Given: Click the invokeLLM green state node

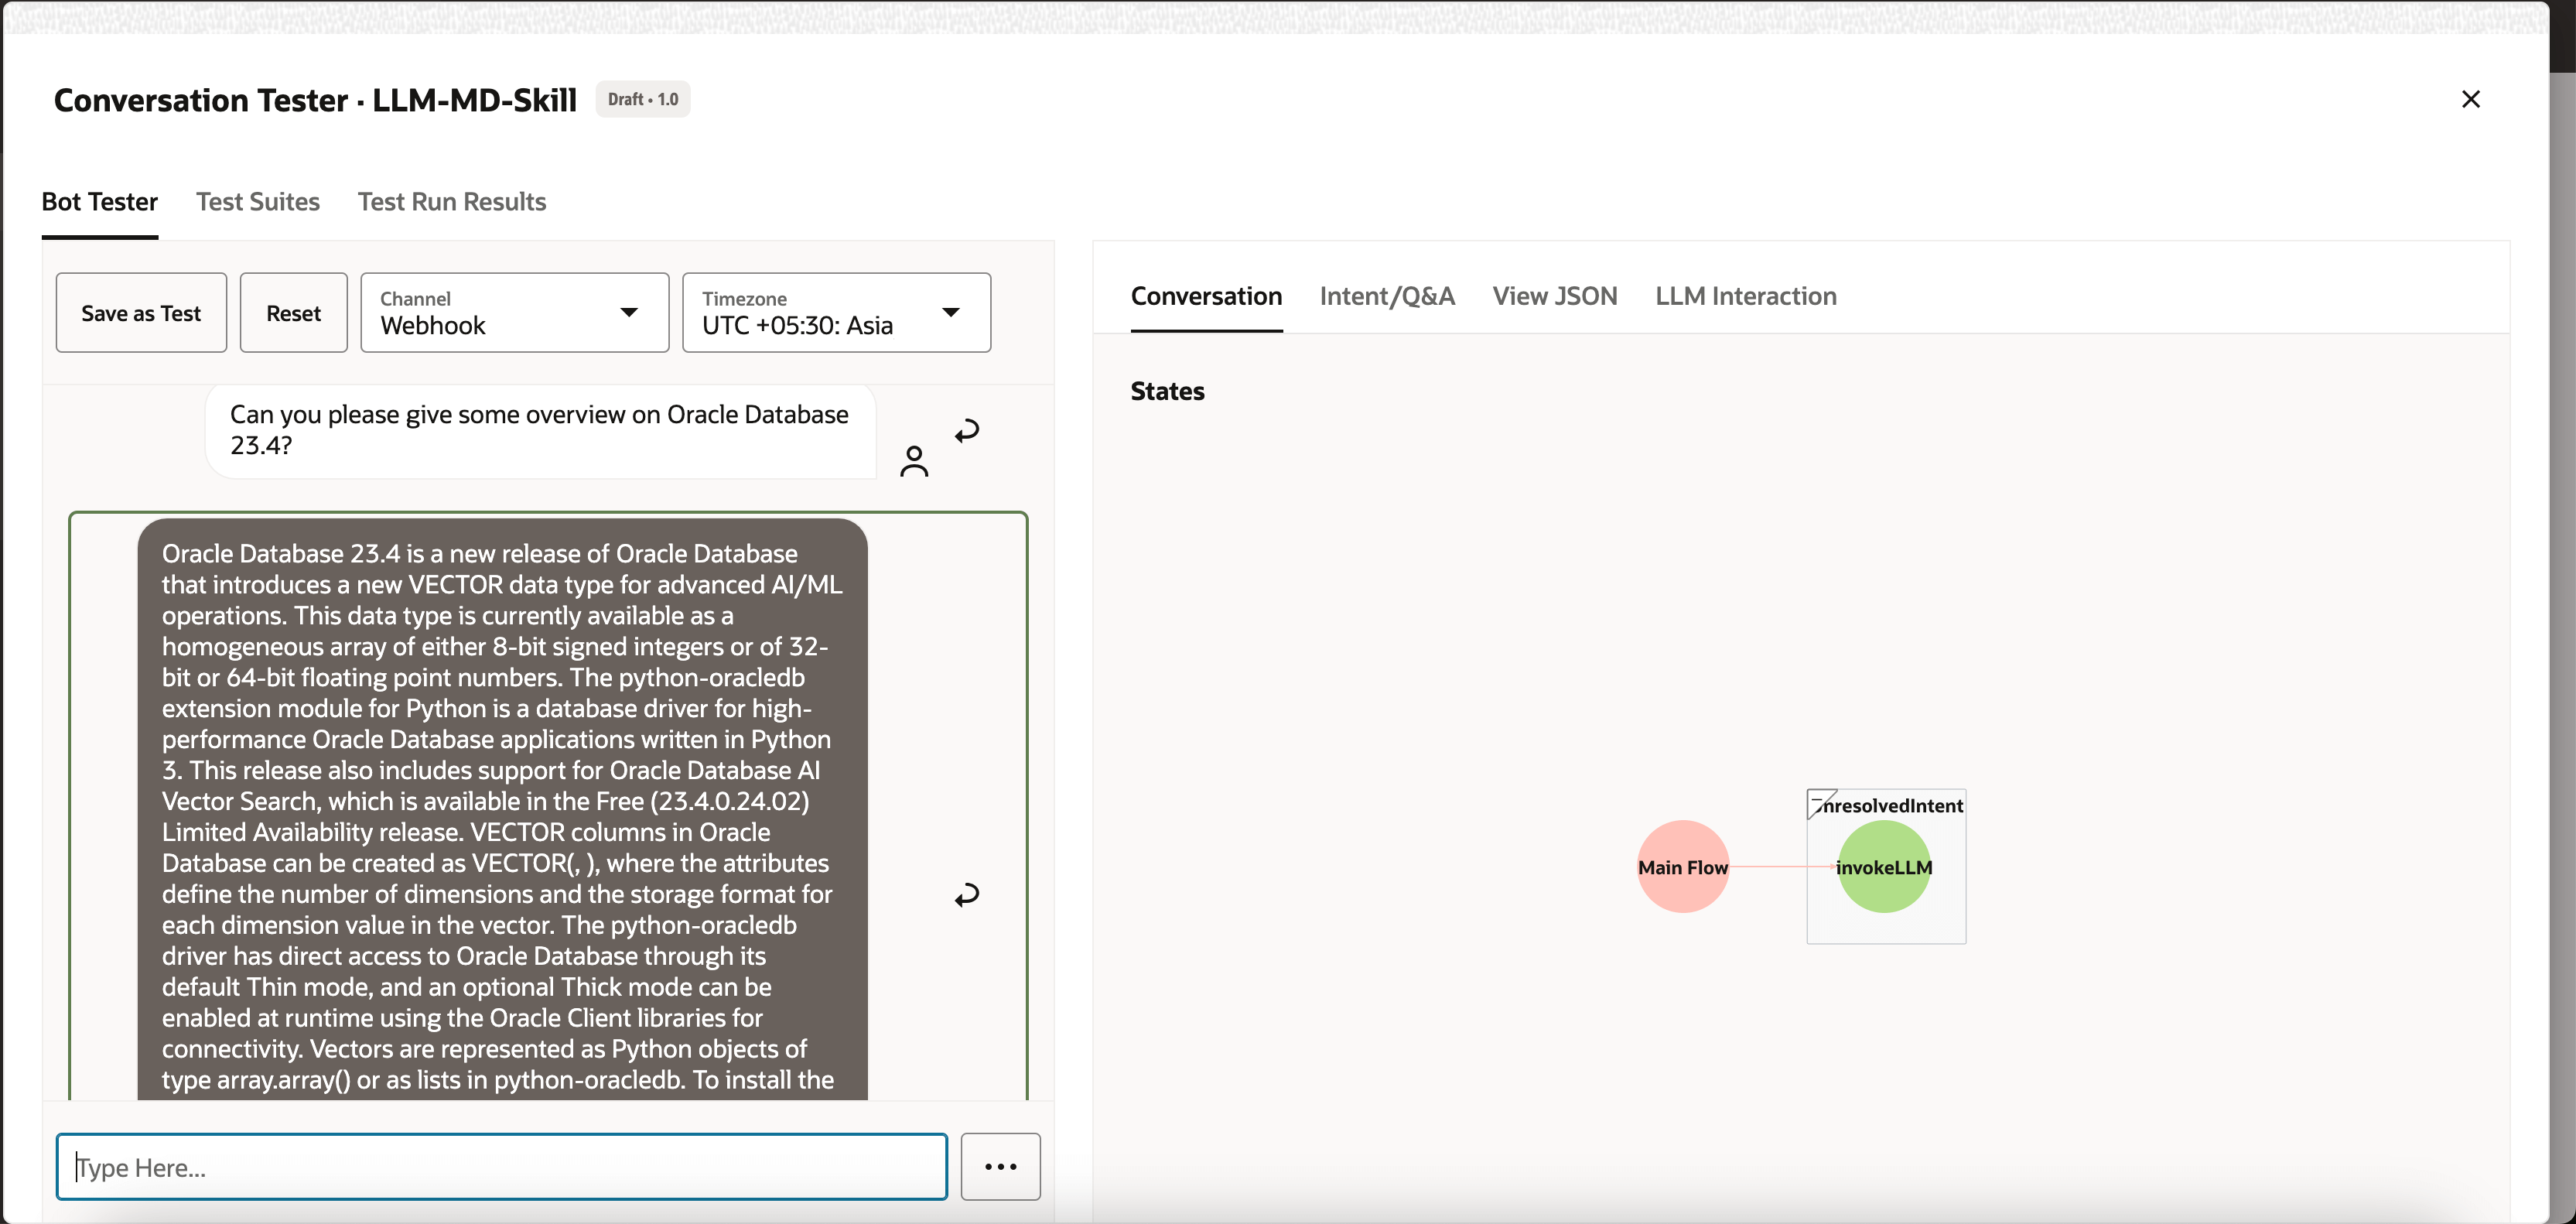Looking at the screenshot, I should tap(1883, 867).
